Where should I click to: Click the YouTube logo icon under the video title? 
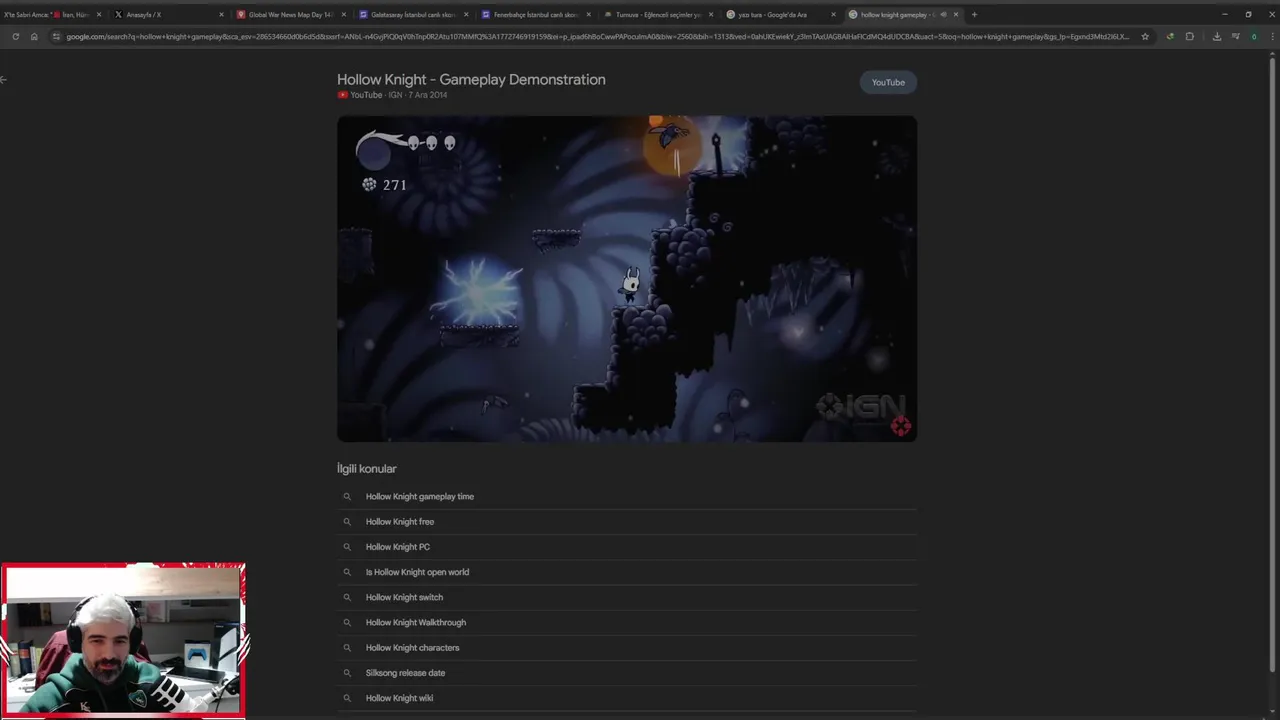[342, 95]
